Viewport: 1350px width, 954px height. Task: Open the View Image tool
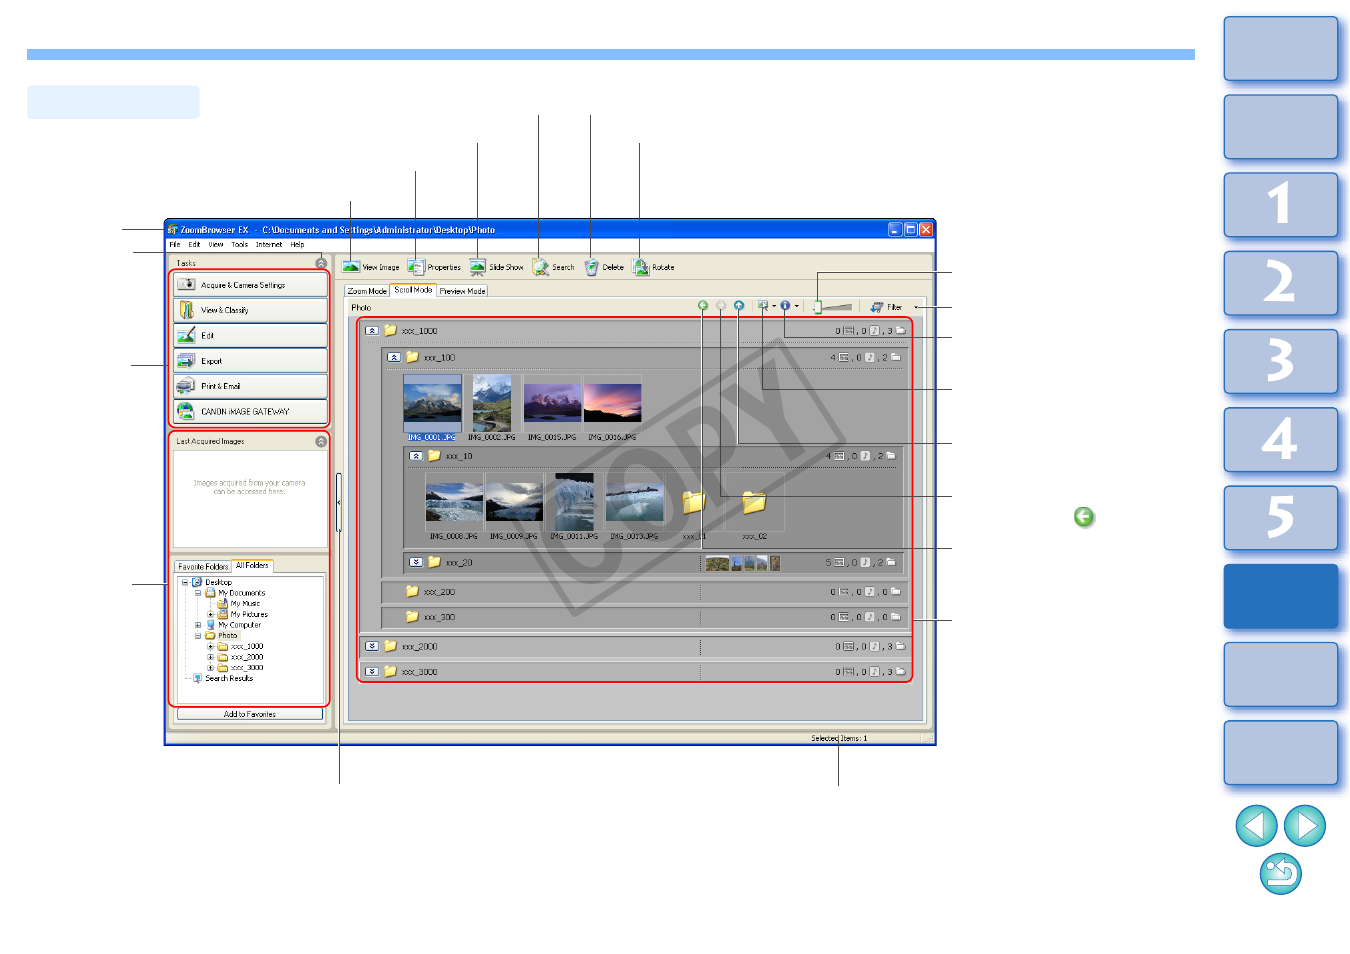point(370,267)
